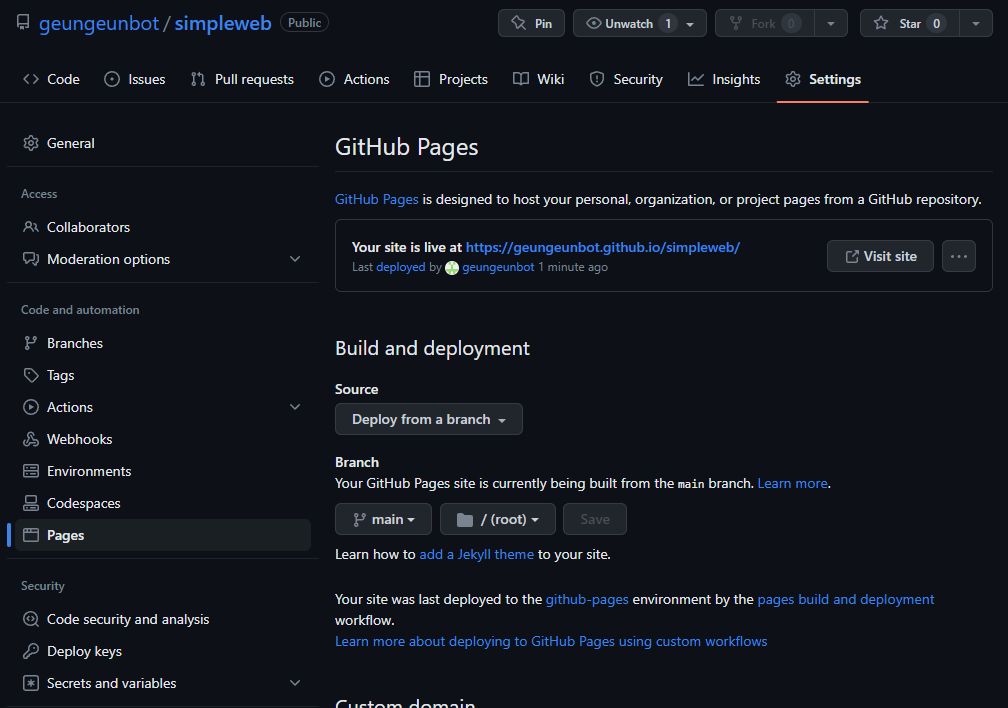Click the Projects table icon
This screenshot has height=708, width=1008.
tap(422, 79)
